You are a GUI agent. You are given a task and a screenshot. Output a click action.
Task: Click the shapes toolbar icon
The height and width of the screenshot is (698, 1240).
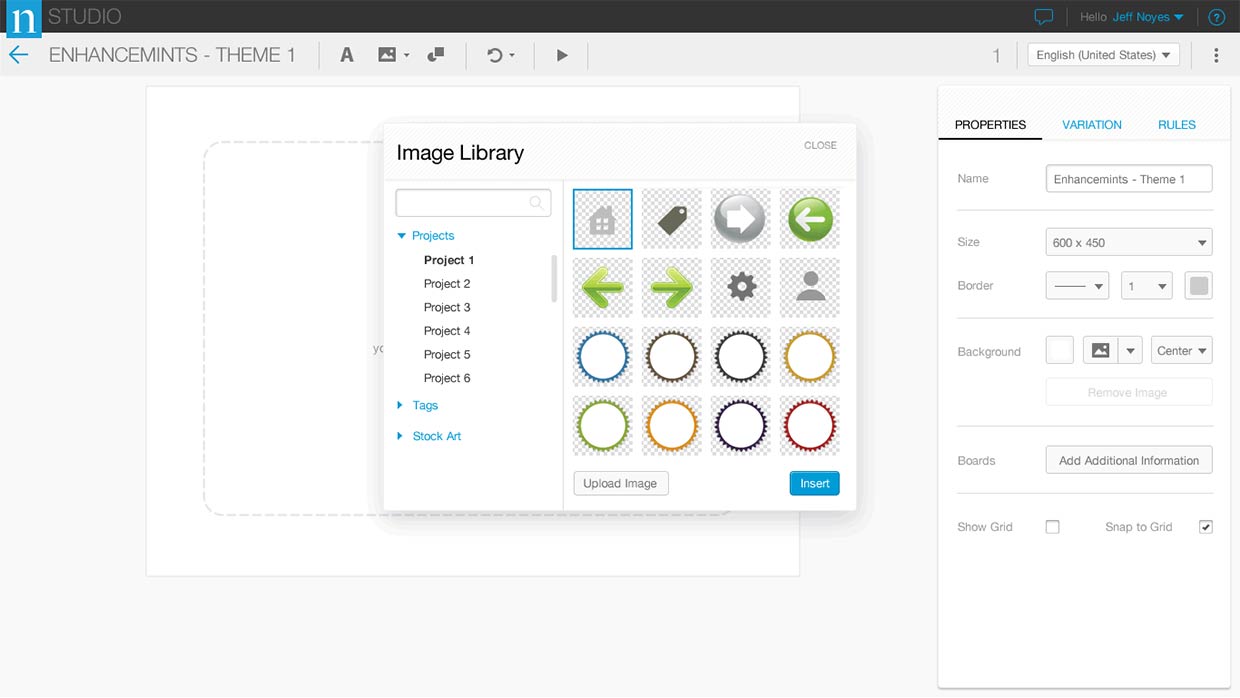coord(436,55)
